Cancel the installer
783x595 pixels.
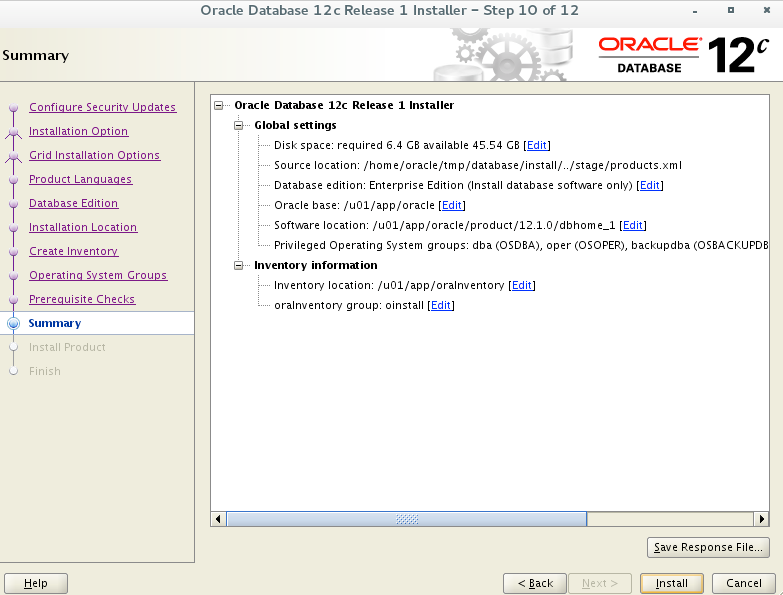tap(744, 583)
